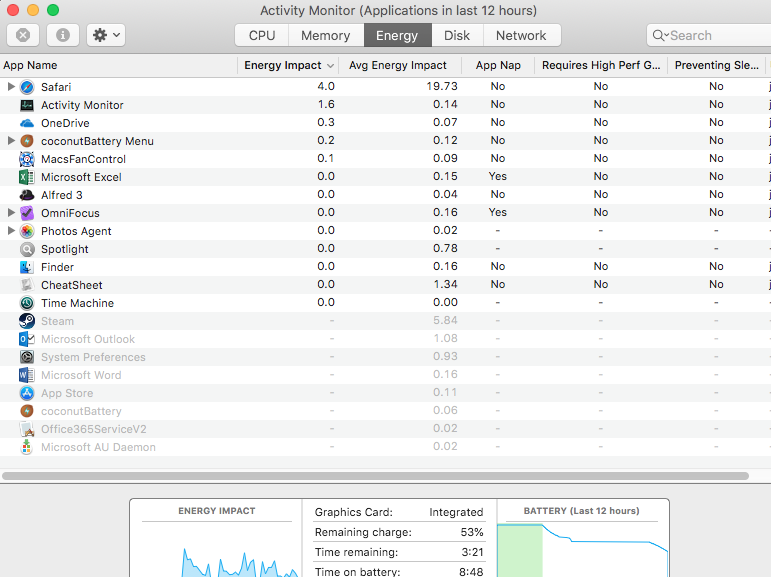Expand the Photos Agent row
Image resolution: width=771 pixels, height=577 pixels.
click(11, 231)
